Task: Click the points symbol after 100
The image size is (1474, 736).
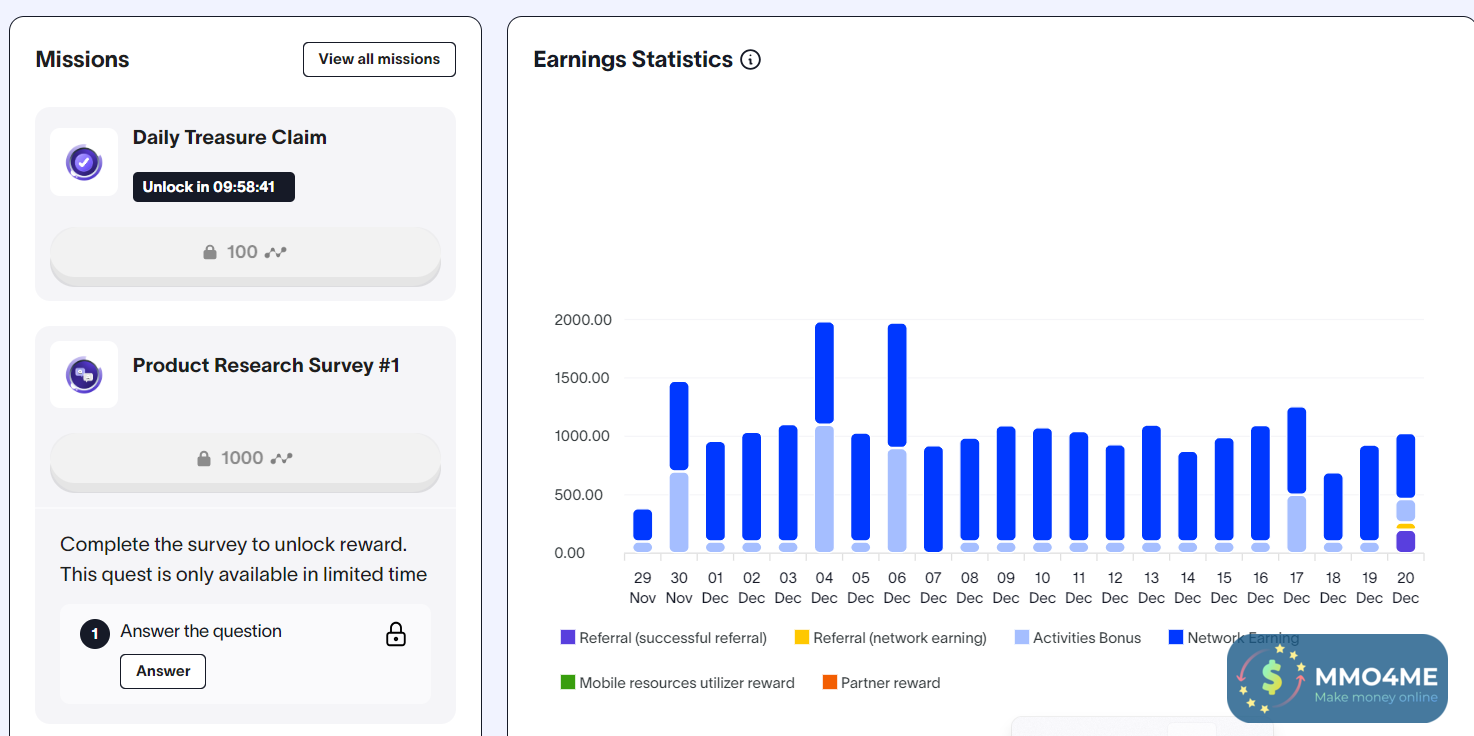Action: 276,253
